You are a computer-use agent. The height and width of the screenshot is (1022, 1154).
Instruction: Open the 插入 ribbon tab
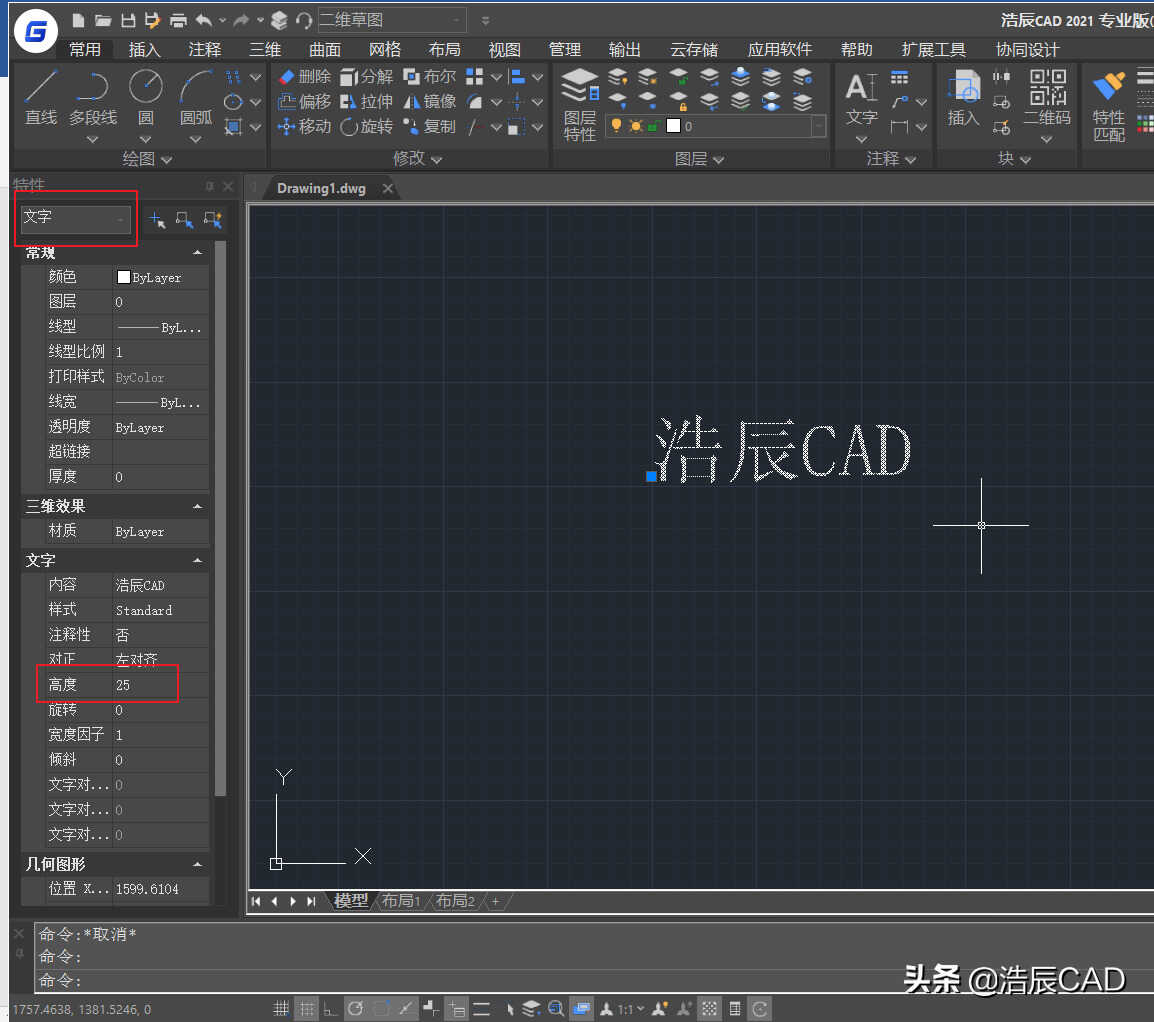click(x=144, y=49)
